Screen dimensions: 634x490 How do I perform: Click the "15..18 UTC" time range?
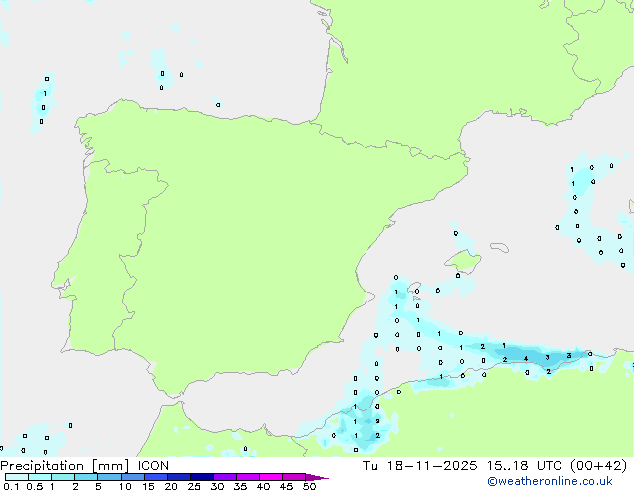pos(524,466)
